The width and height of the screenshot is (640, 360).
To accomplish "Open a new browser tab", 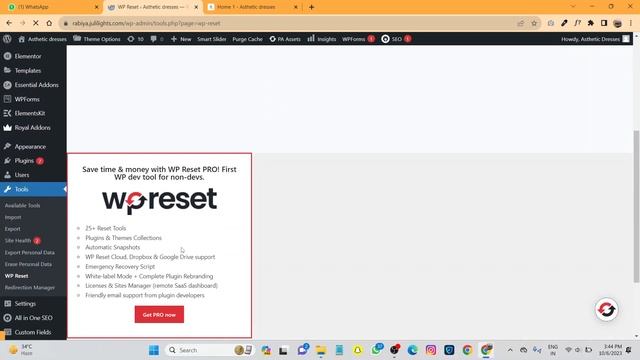I will click(311, 7).
